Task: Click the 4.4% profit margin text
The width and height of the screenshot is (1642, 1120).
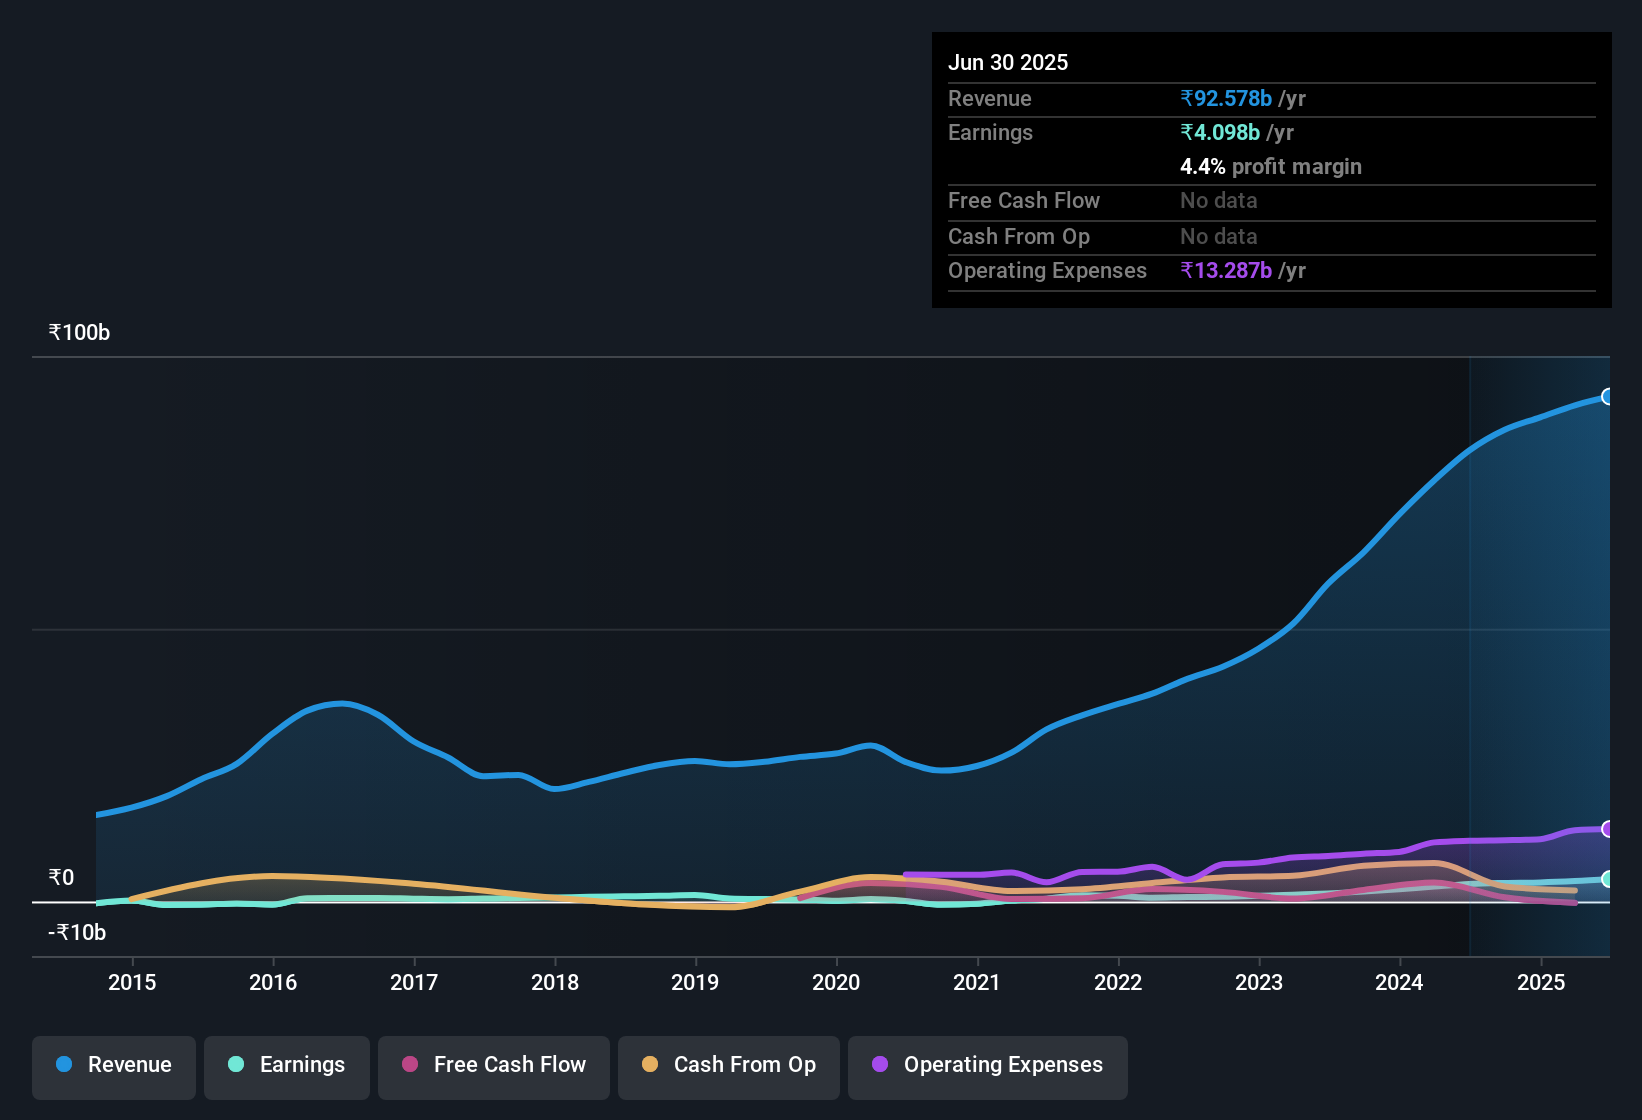Action: 1270,167
